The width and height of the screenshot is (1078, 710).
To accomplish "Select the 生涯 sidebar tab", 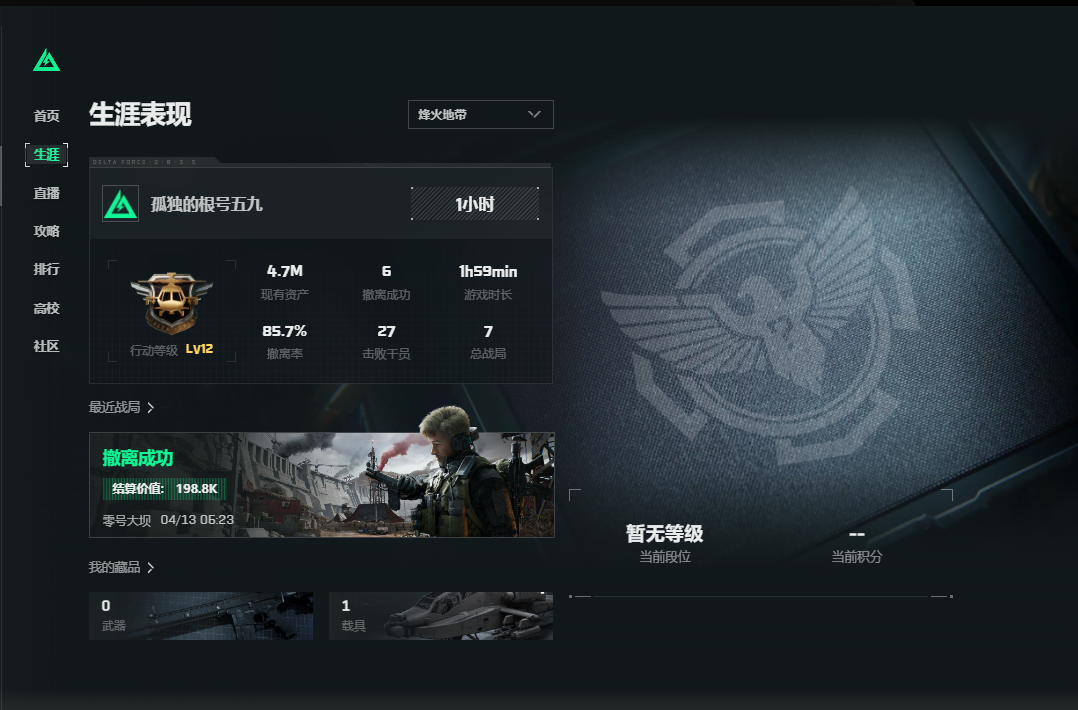I will [x=47, y=155].
